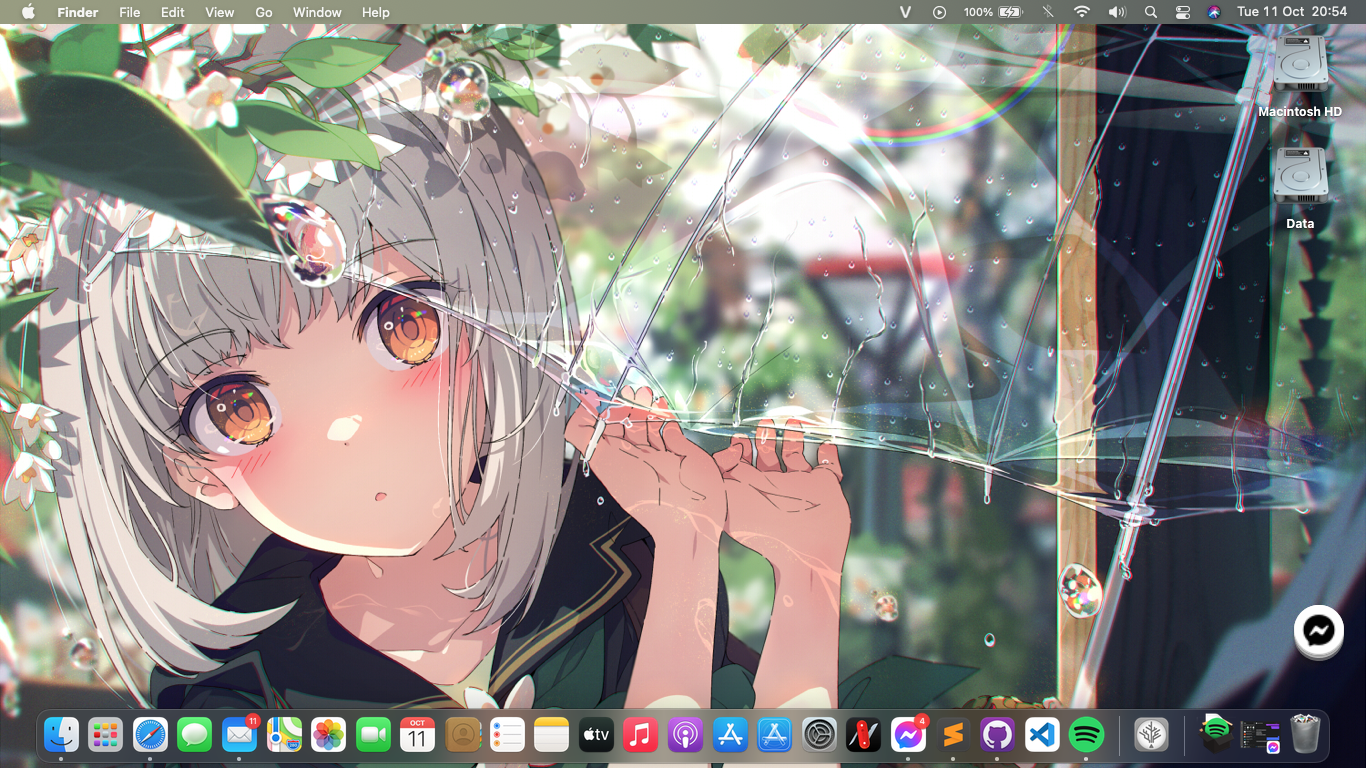Open the Contacts app
The image size is (1366, 768).
pyautogui.click(x=462, y=736)
